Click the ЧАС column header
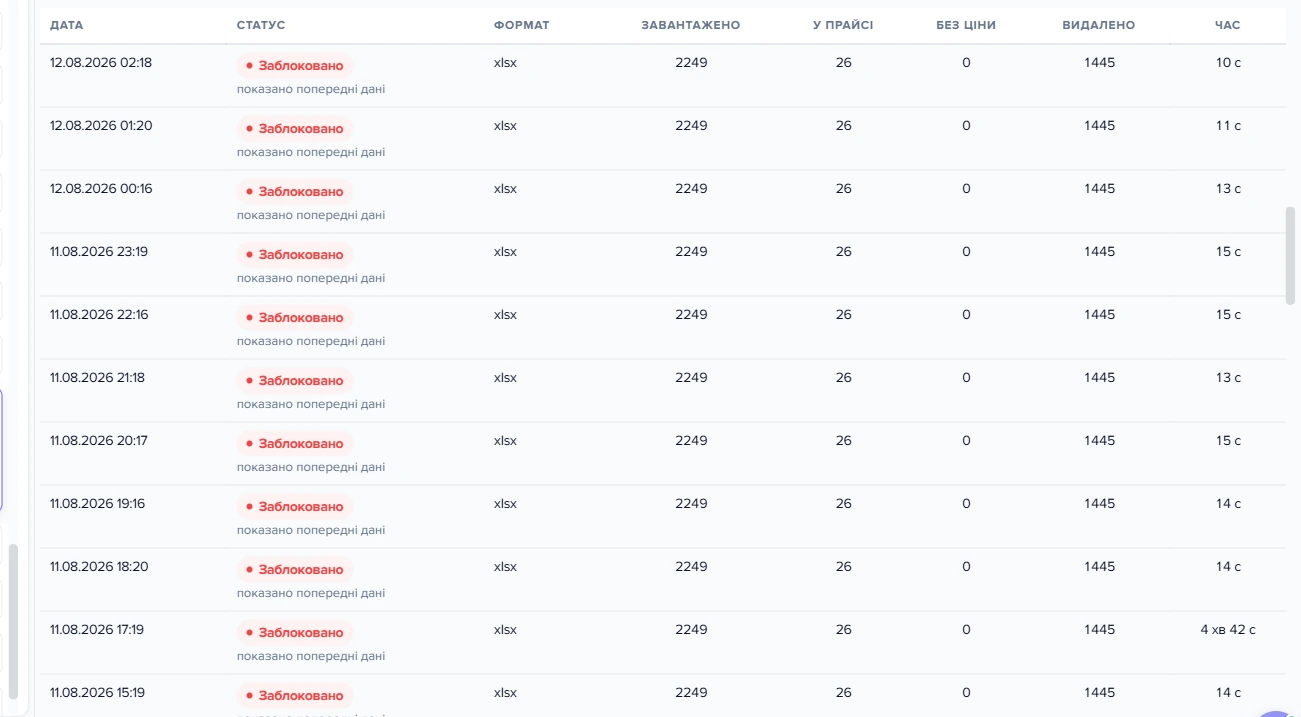The width and height of the screenshot is (1301, 717). pos(1228,25)
